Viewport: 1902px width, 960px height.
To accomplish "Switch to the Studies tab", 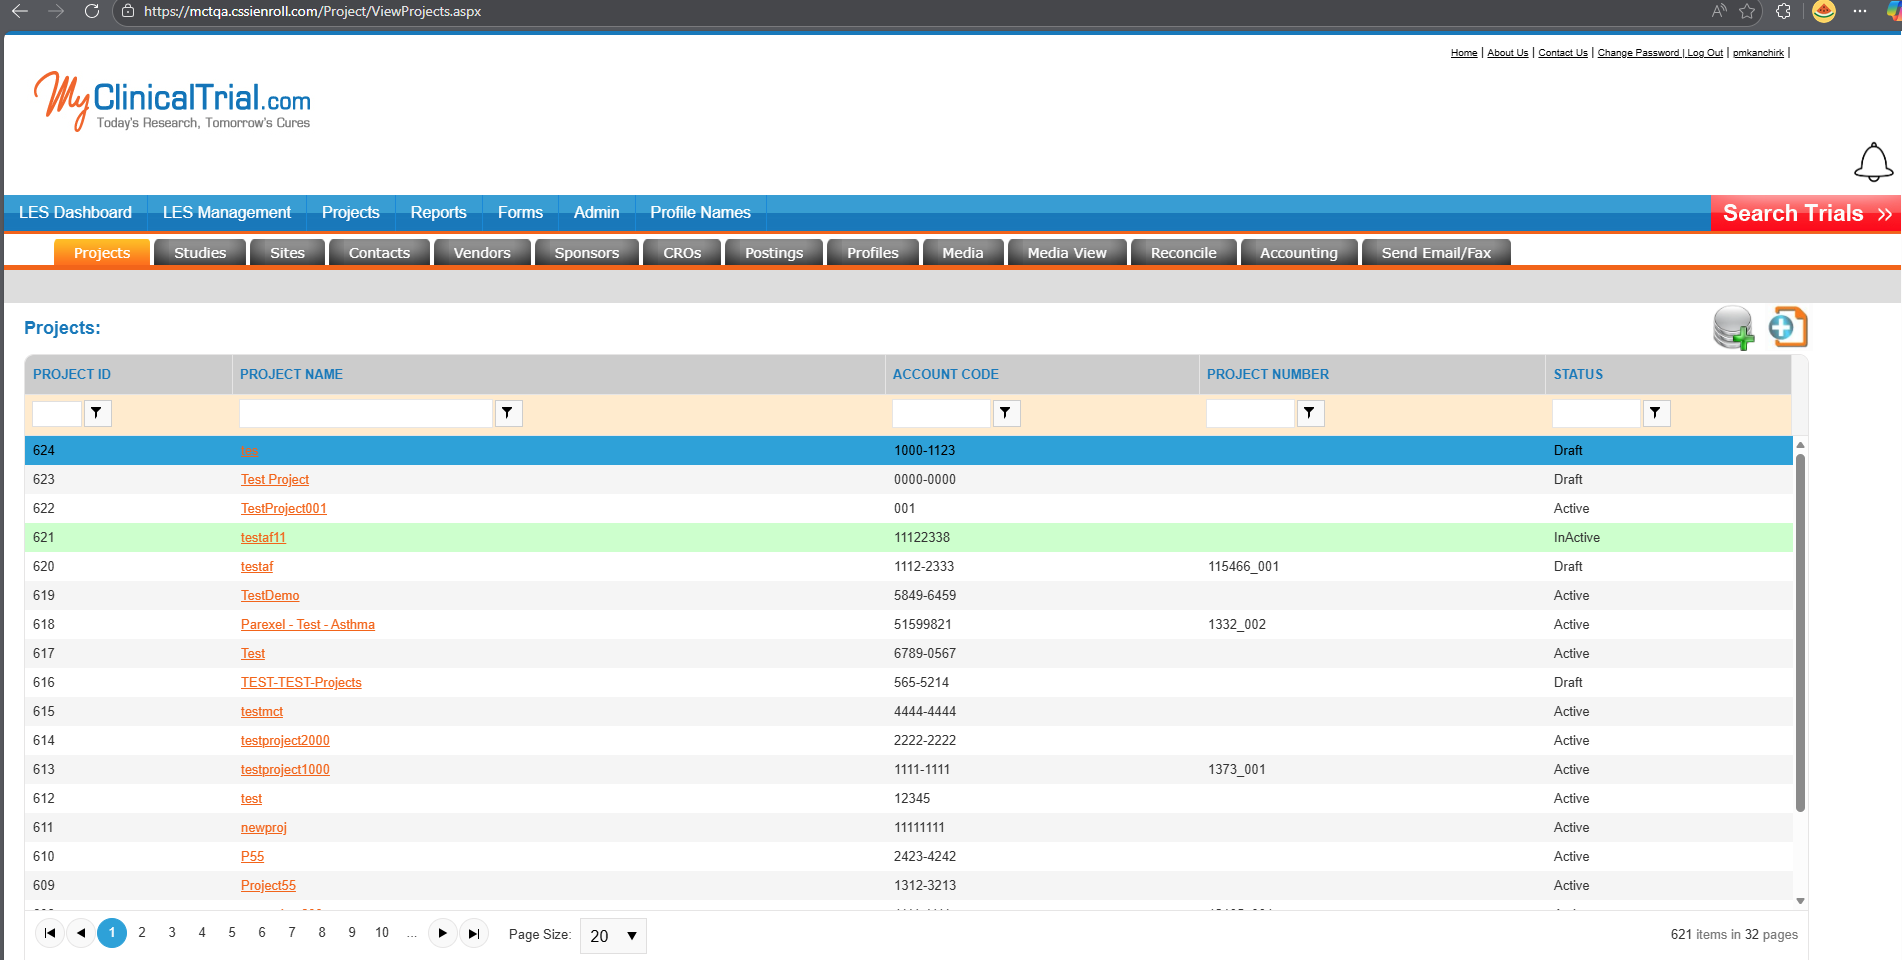I will (200, 253).
